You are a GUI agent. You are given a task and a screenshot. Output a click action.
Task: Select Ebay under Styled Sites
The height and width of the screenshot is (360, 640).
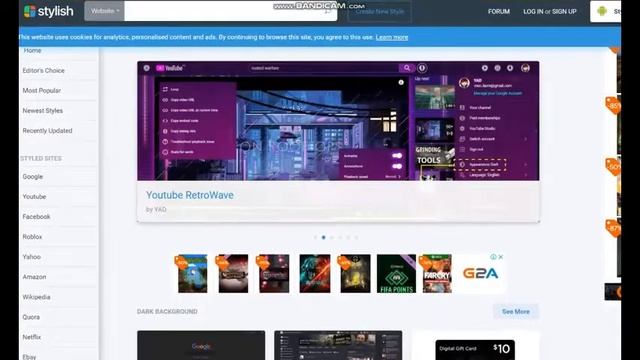(x=29, y=356)
